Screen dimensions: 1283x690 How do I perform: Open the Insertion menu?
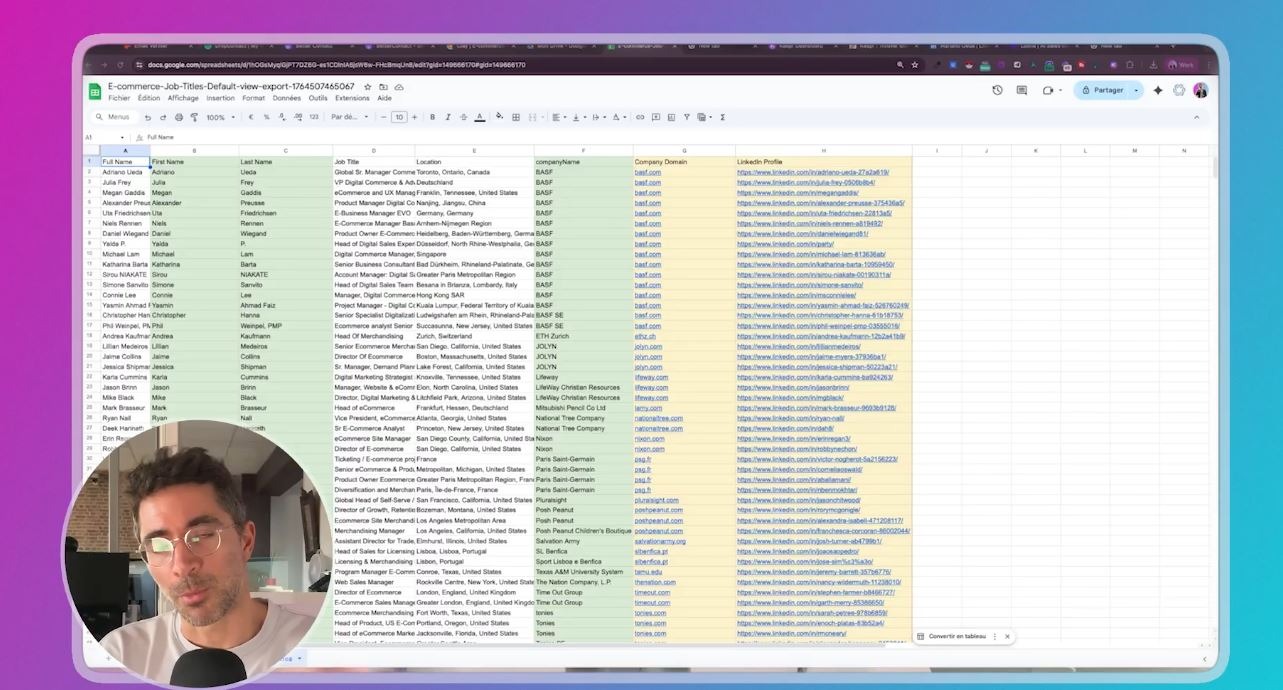tap(220, 98)
